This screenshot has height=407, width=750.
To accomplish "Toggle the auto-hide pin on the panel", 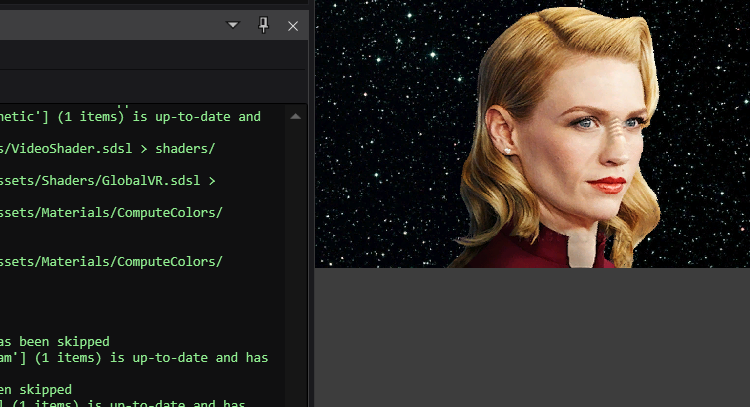I will (x=264, y=25).
